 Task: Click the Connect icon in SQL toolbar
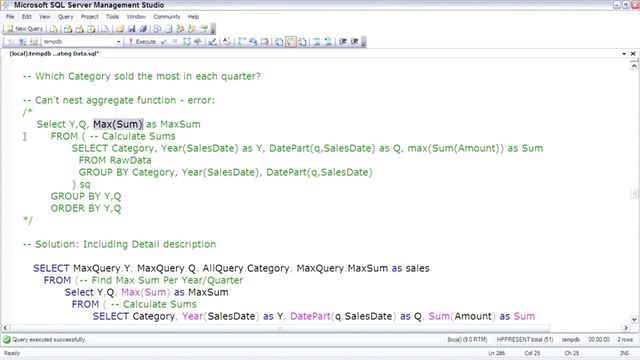[x=11, y=42]
